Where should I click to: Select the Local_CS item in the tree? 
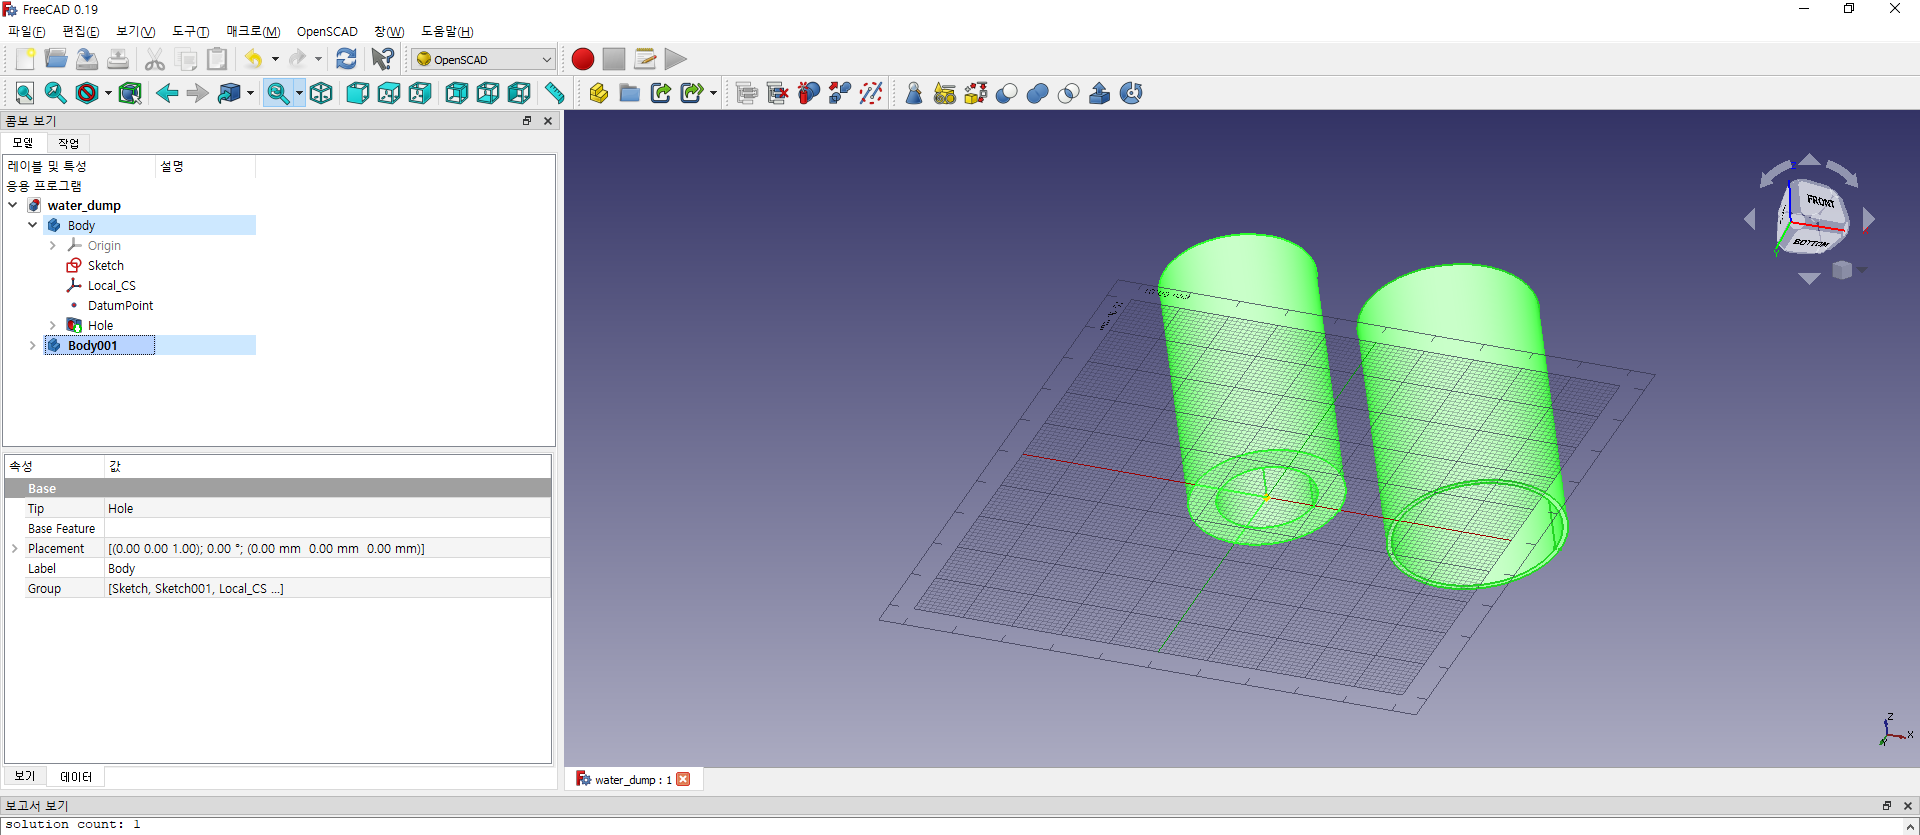pyautogui.click(x=112, y=285)
